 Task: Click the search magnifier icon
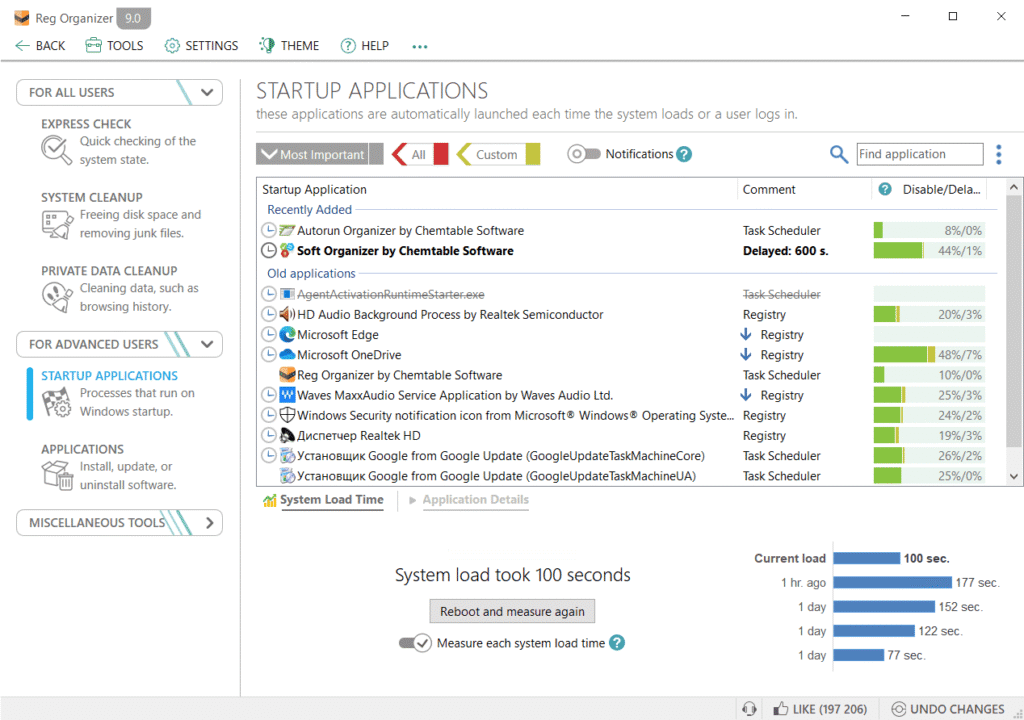(839, 154)
